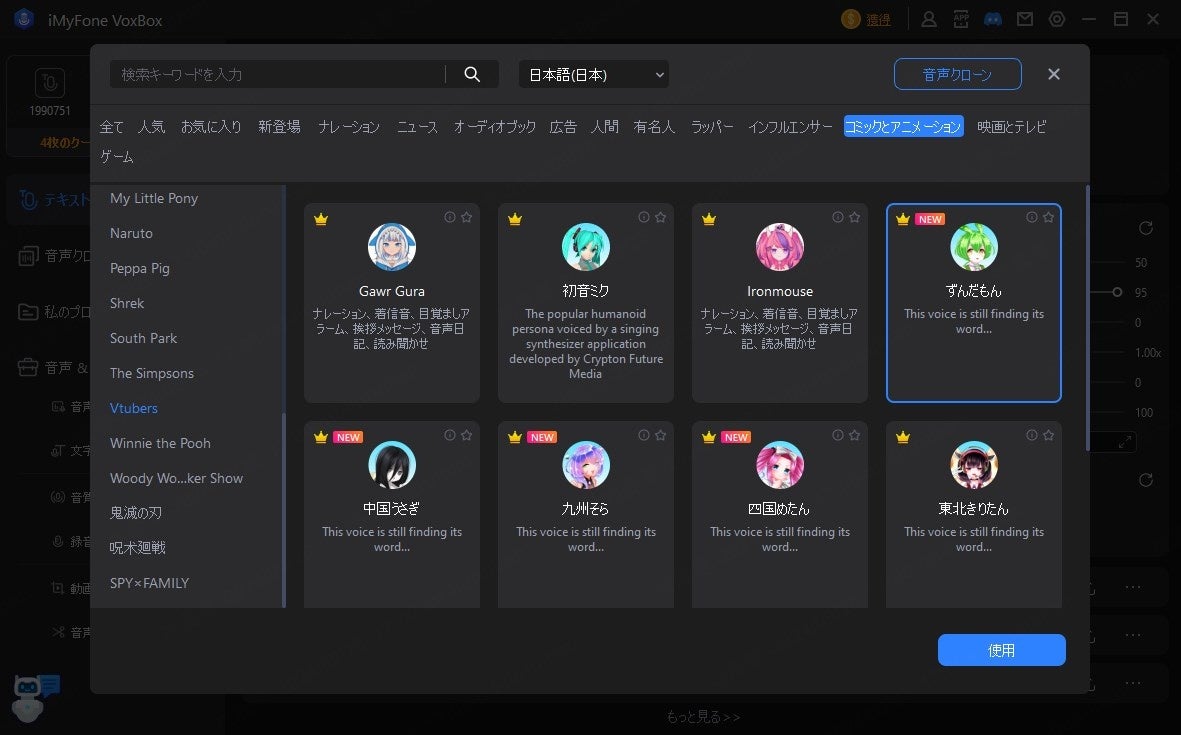Screen dimensions: 1181x735
Task: Favorite the 九州そら voice star
Action: point(661,435)
